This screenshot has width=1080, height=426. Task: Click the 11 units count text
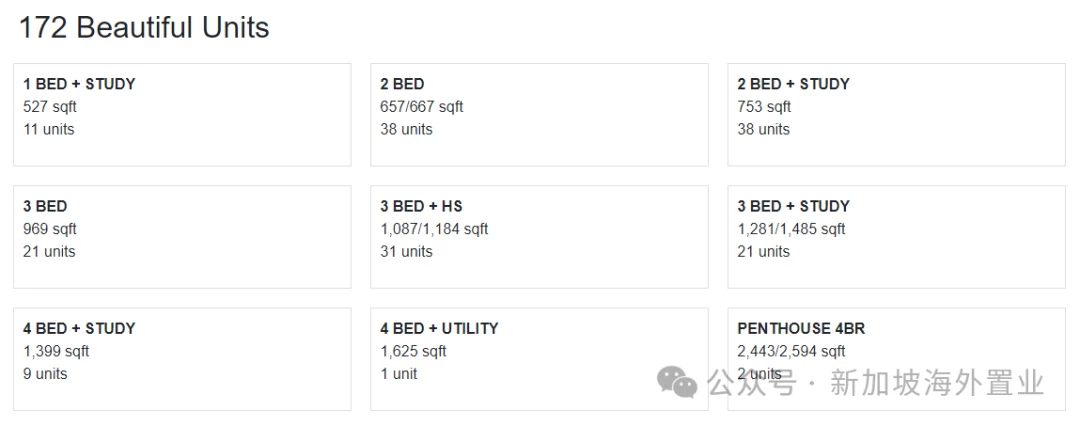tap(48, 130)
